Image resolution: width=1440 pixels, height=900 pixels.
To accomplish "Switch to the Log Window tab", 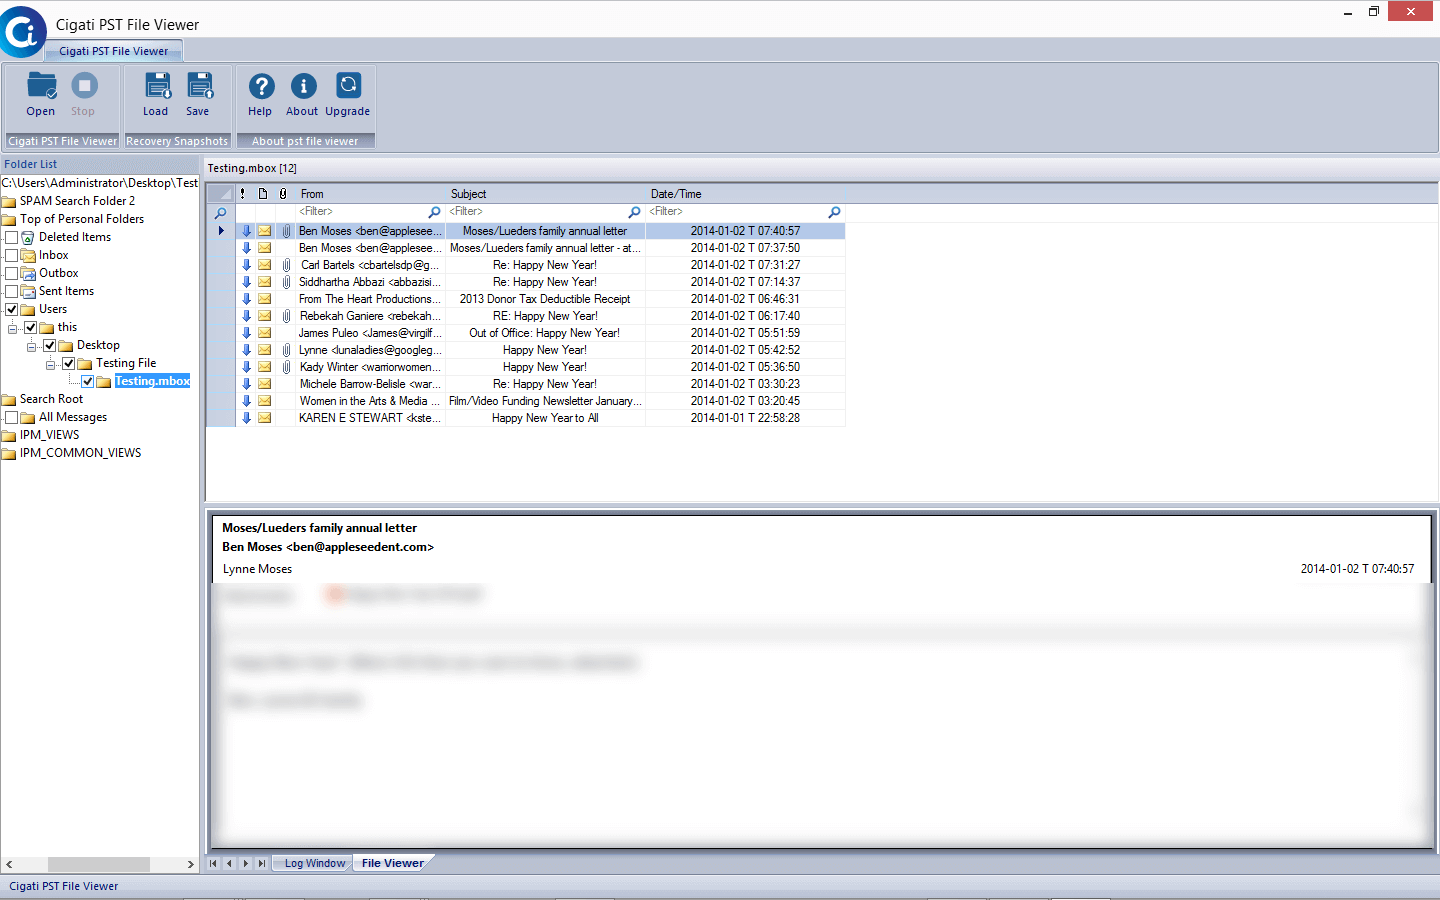I will (315, 863).
